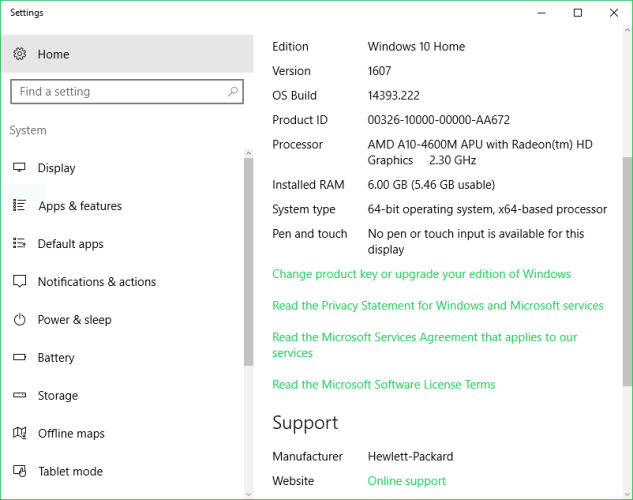
Task: Click the search magnifier icon
Action: coord(233,92)
